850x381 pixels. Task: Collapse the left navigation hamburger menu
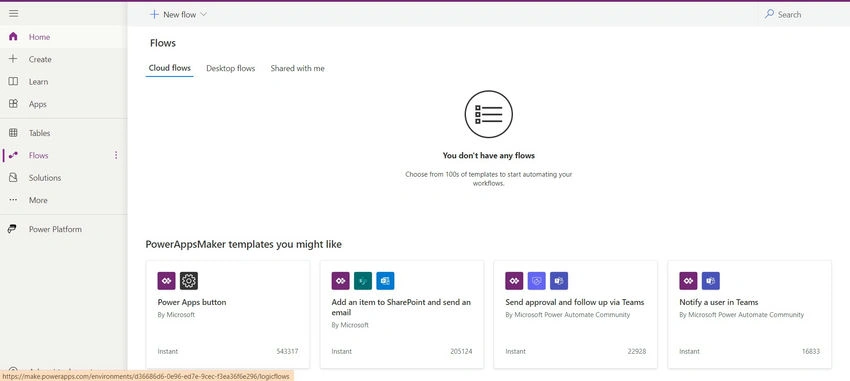click(x=14, y=14)
